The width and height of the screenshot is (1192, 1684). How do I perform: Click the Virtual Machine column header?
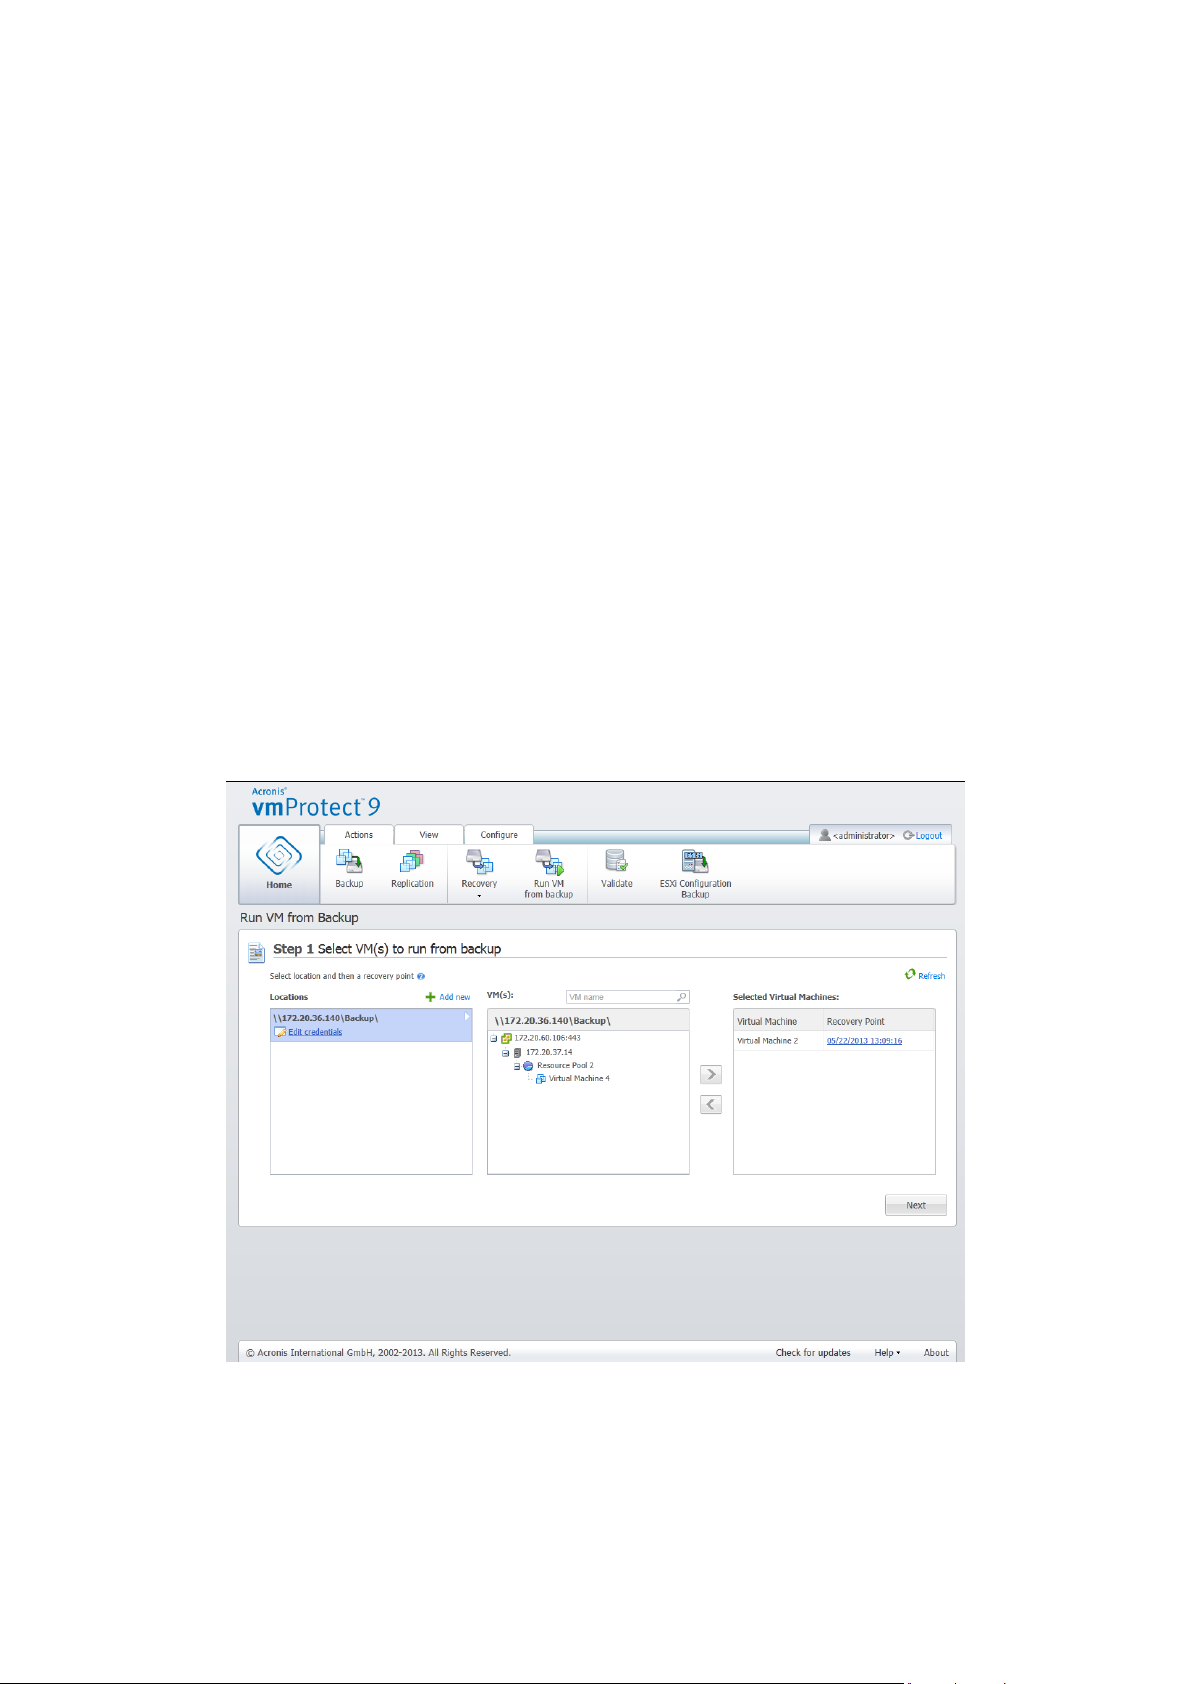pyautogui.click(x=779, y=1021)
